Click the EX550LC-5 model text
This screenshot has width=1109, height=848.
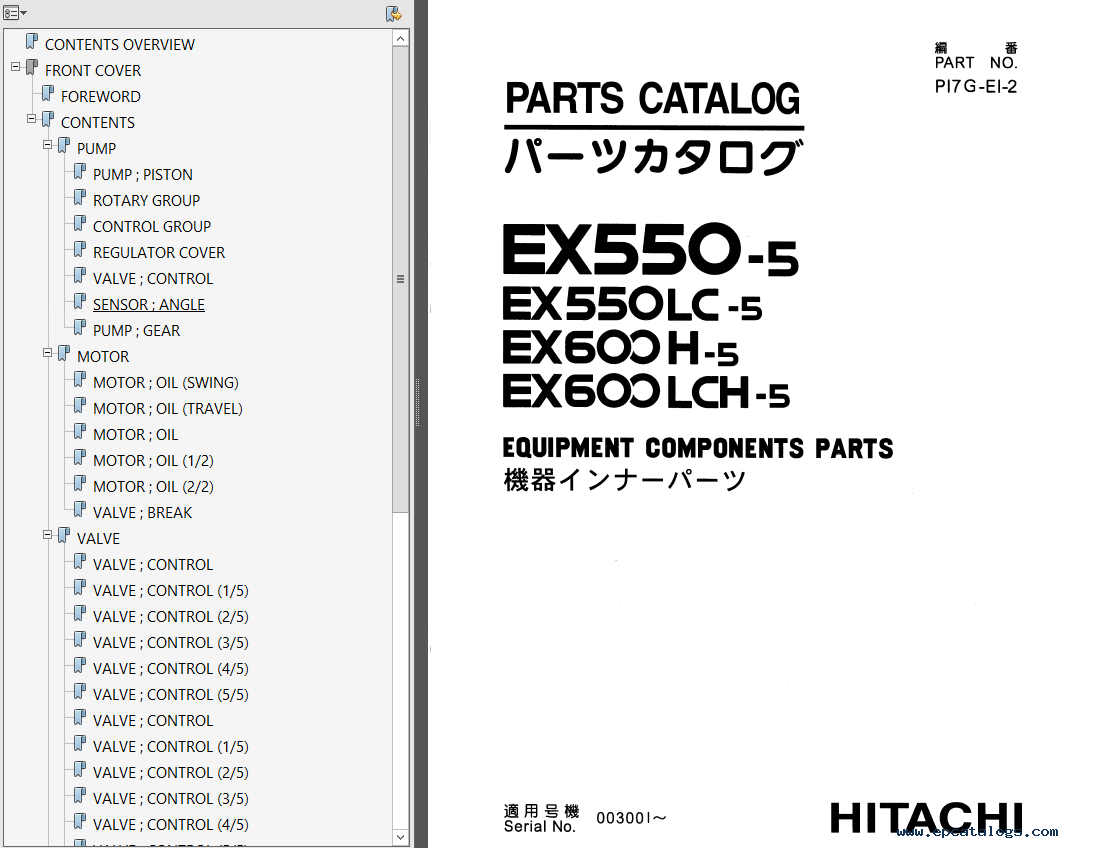coord(632,304)
